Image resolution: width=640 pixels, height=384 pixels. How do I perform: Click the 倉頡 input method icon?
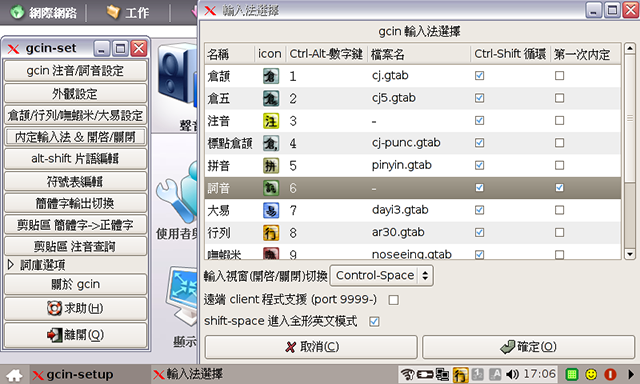[271, 76]
